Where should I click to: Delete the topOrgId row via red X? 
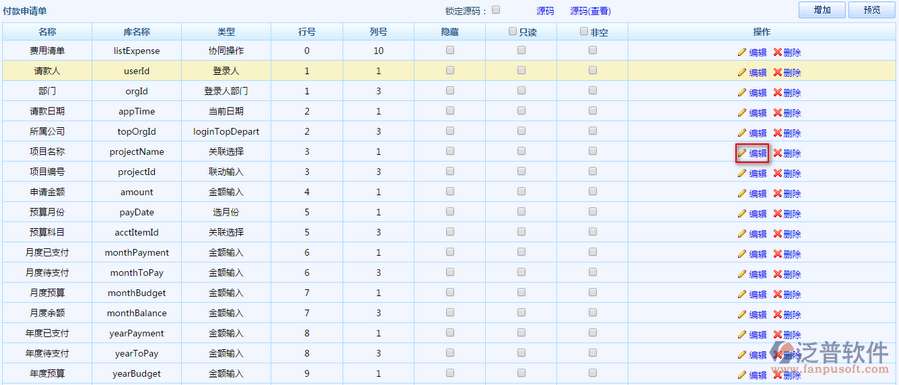(777, 133)
